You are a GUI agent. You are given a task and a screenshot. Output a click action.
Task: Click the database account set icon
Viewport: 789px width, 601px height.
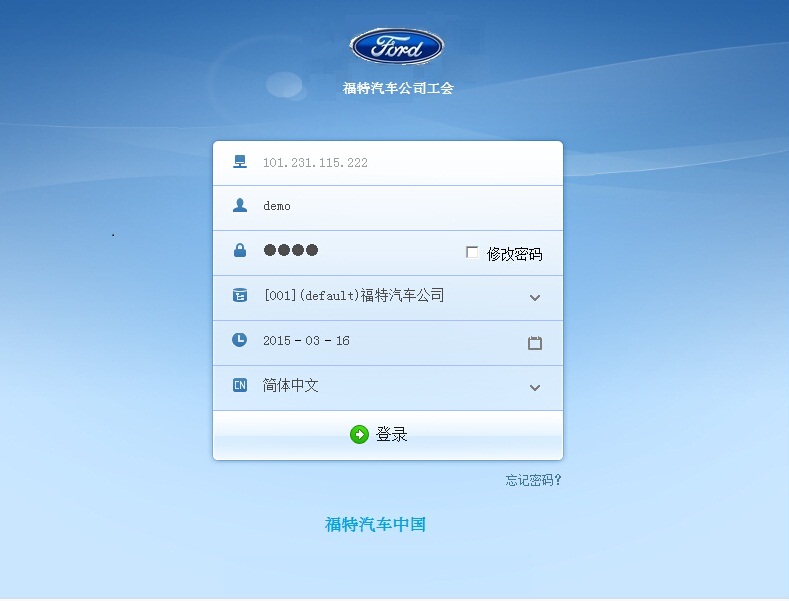pos(240,295)
